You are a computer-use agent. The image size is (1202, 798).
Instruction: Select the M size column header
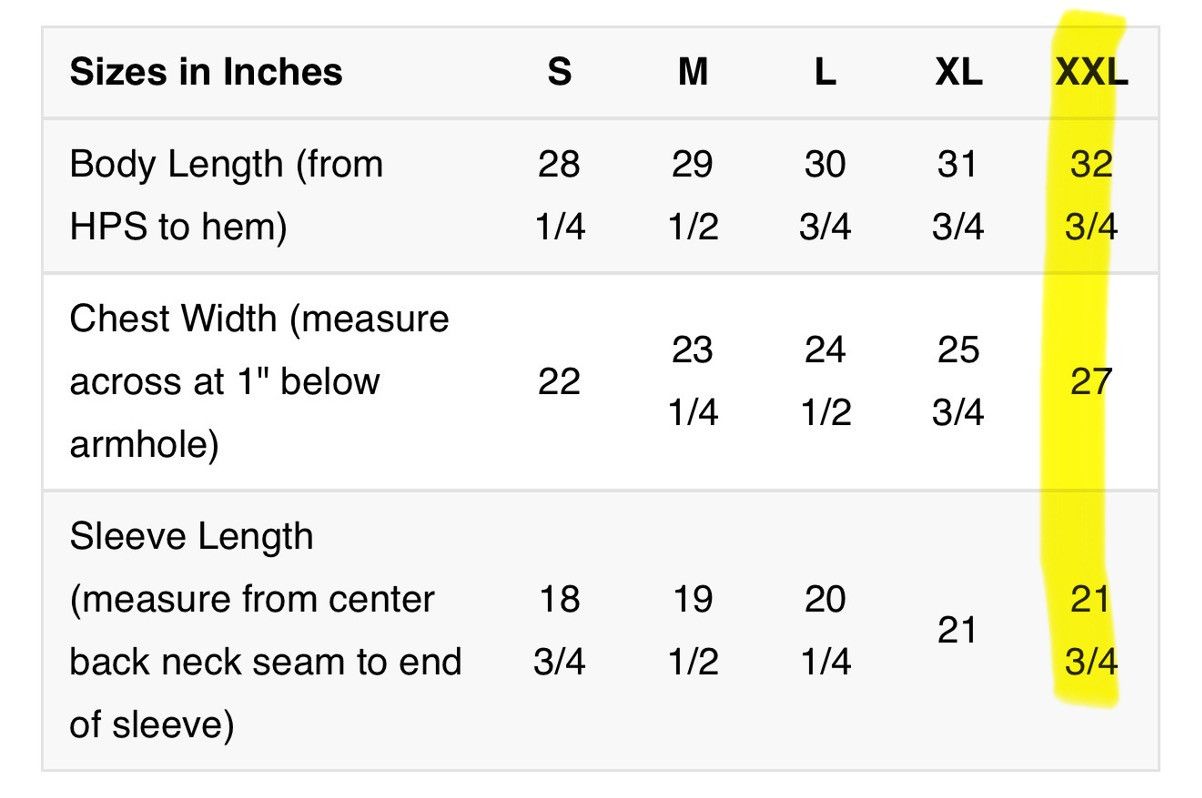[692, 72]
